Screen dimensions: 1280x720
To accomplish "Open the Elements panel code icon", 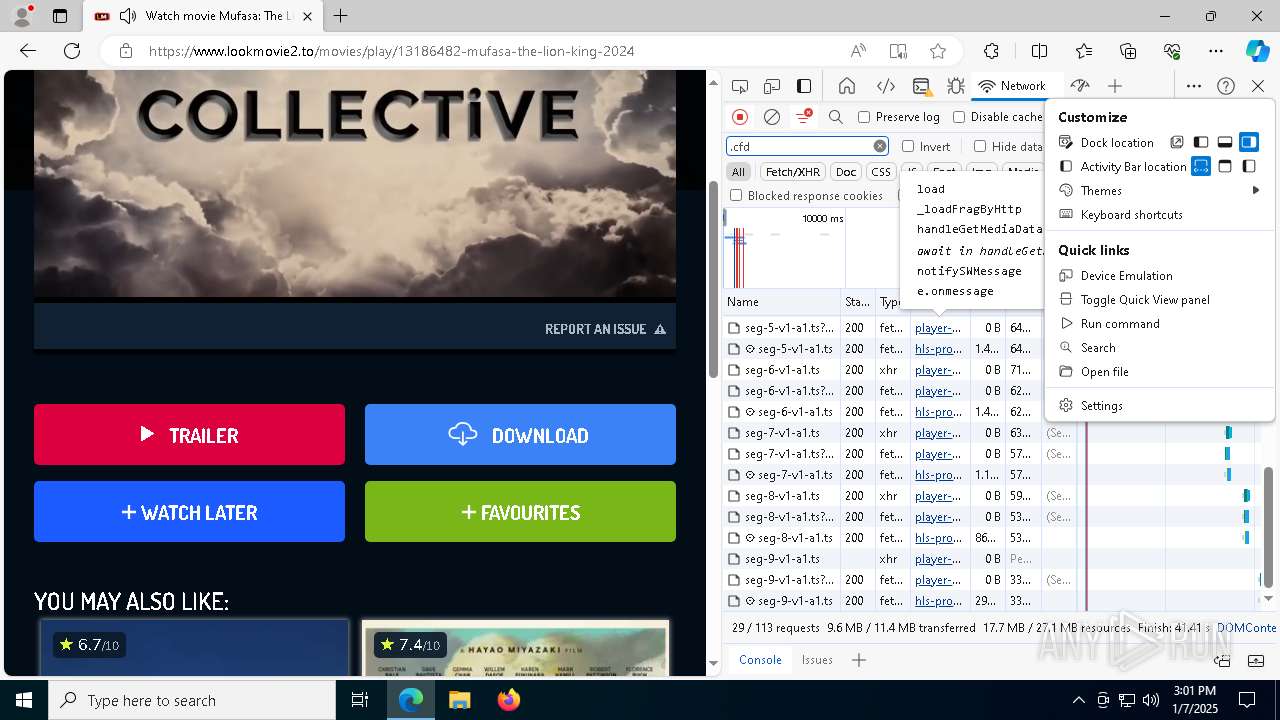I will 885,86.
